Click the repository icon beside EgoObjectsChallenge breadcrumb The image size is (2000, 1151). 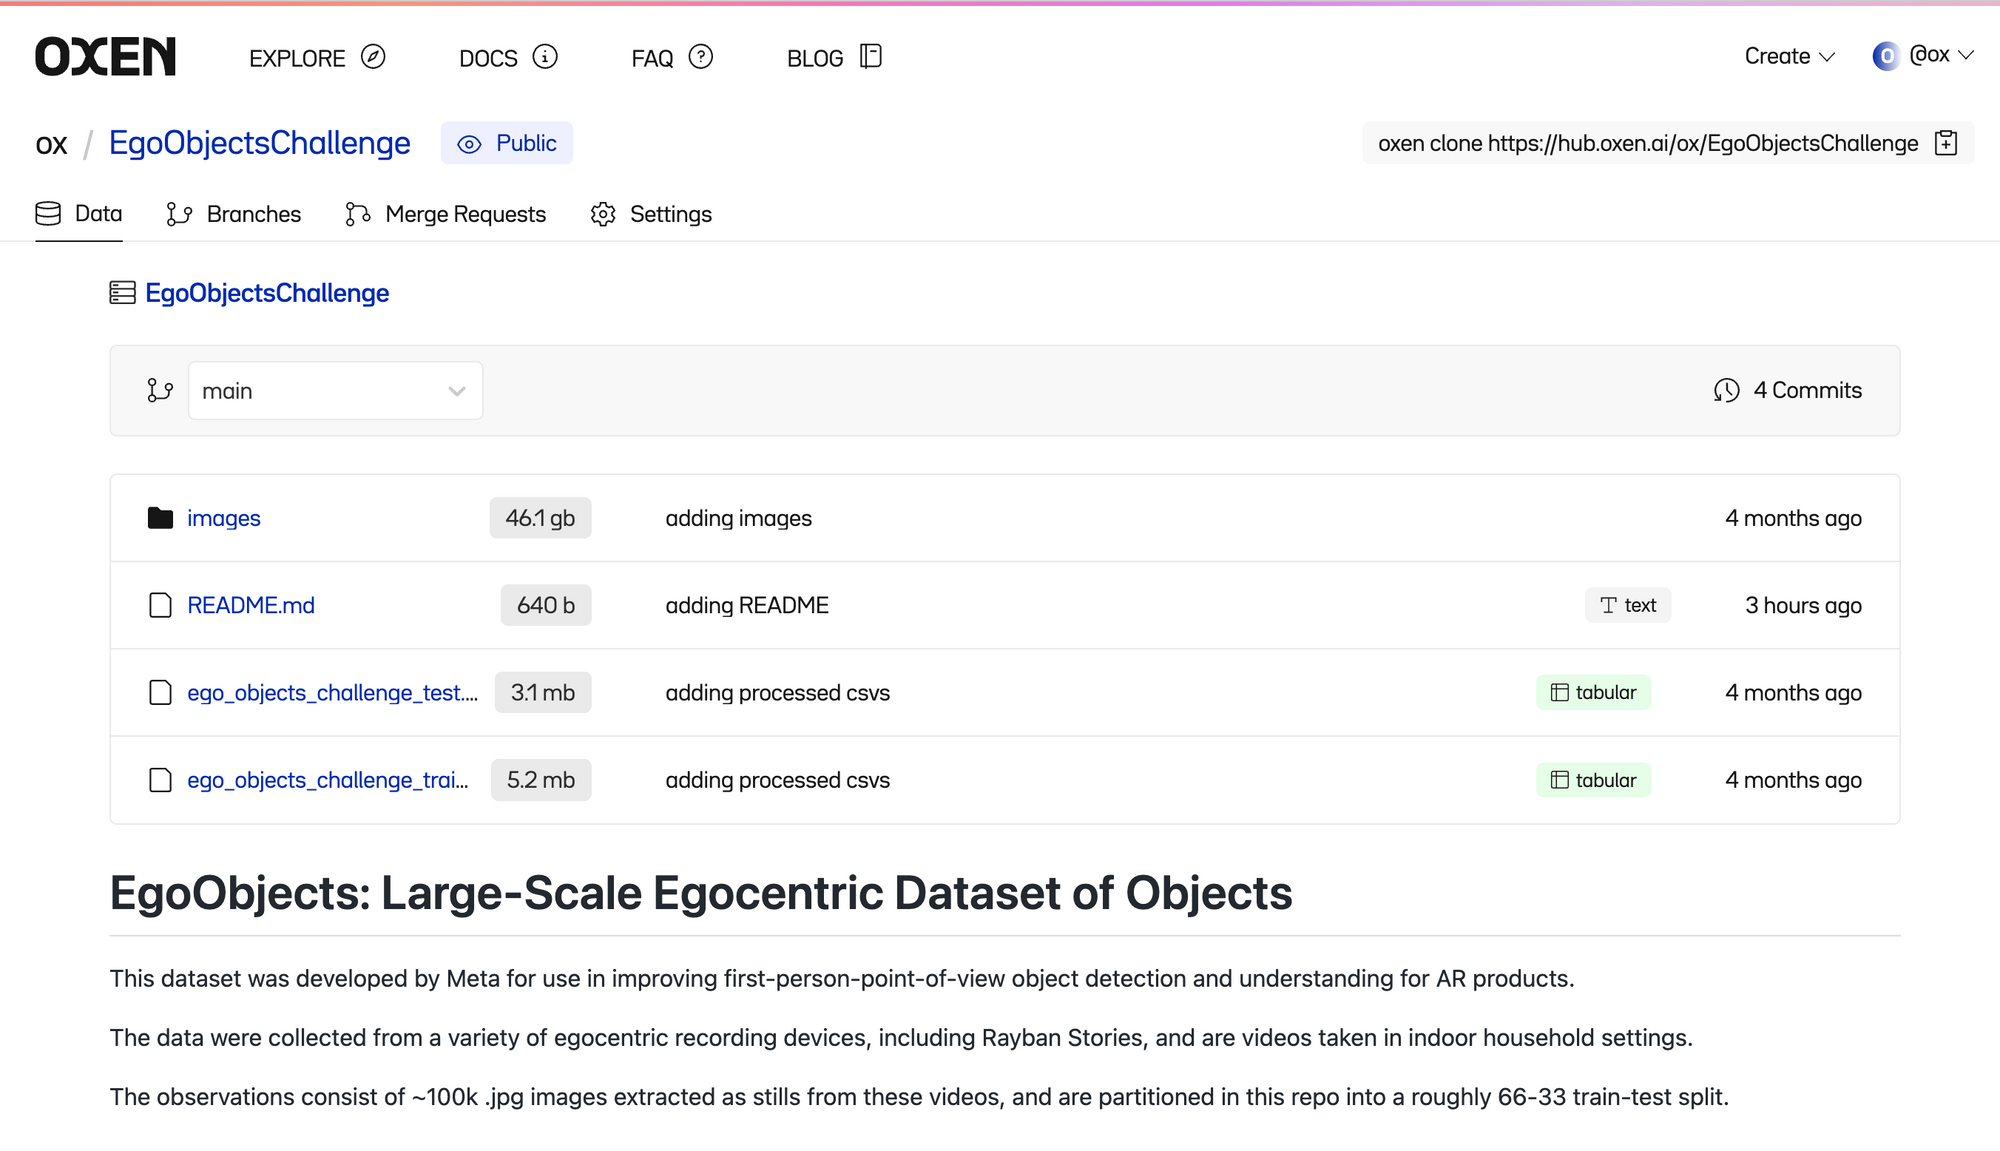122,293
